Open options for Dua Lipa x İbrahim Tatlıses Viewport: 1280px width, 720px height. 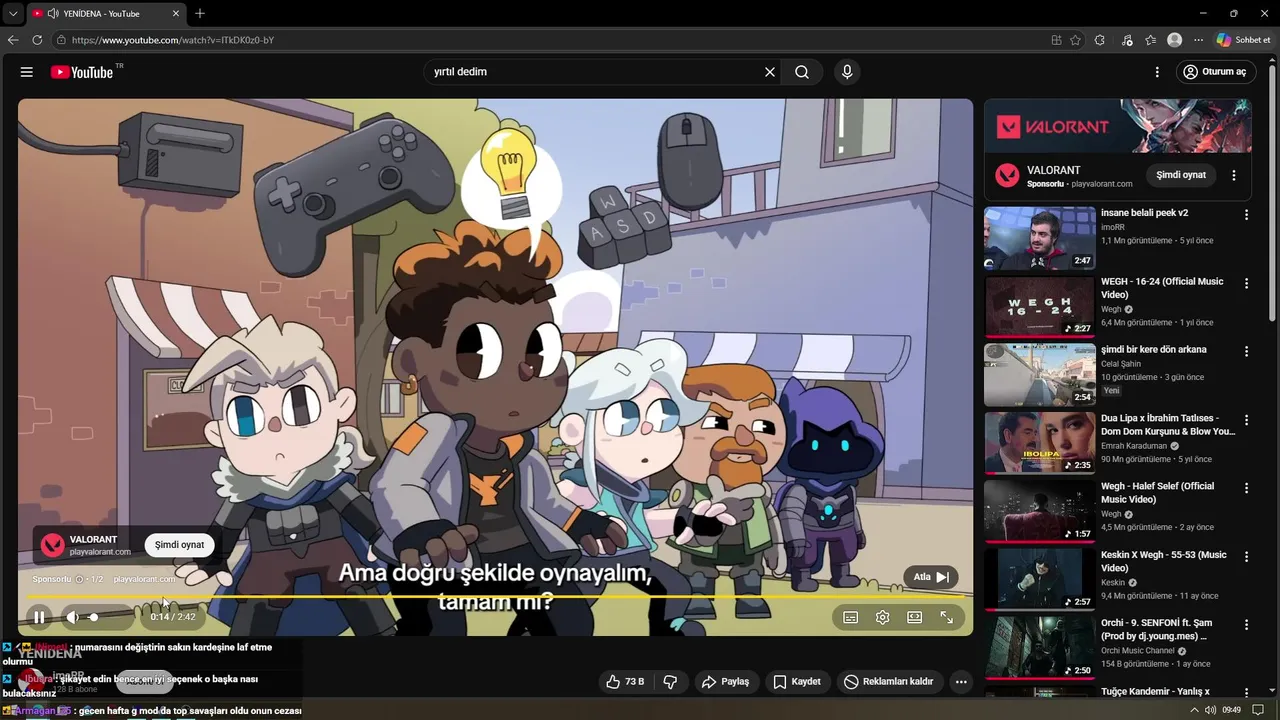(x=1246, y=420)
